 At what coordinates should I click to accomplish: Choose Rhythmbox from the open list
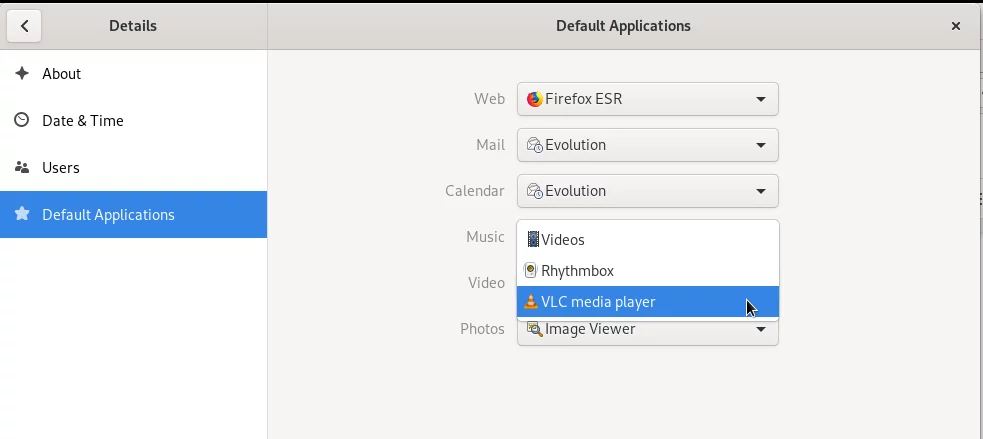tap(648, 271)
